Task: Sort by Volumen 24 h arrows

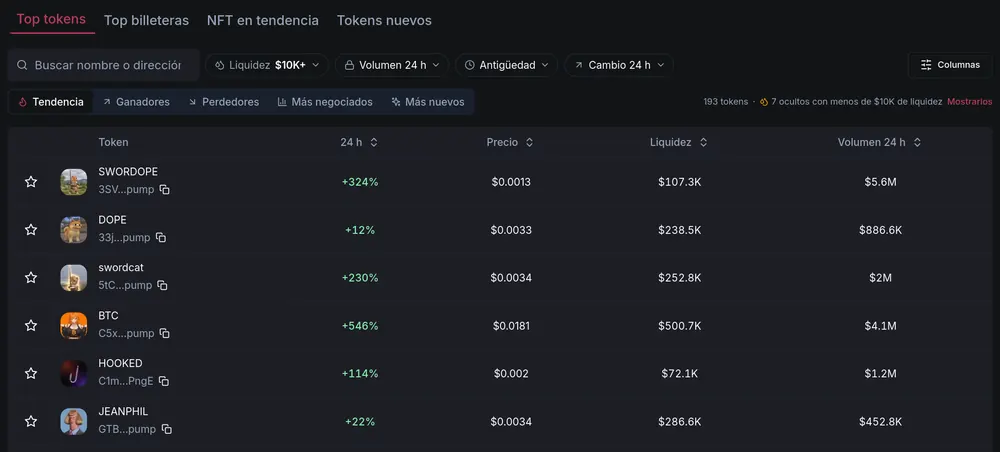Action: 917,142
